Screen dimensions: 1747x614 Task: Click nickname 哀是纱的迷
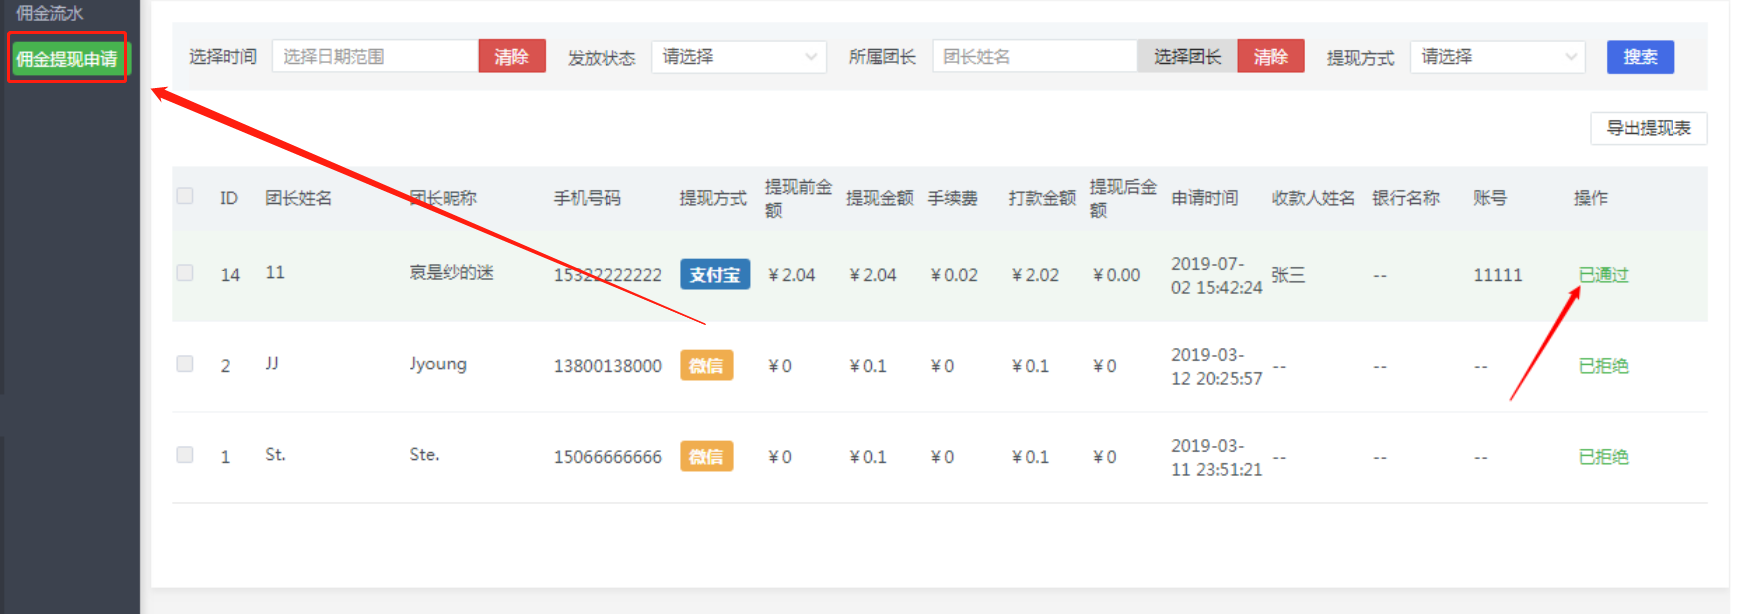pos(451,272)
